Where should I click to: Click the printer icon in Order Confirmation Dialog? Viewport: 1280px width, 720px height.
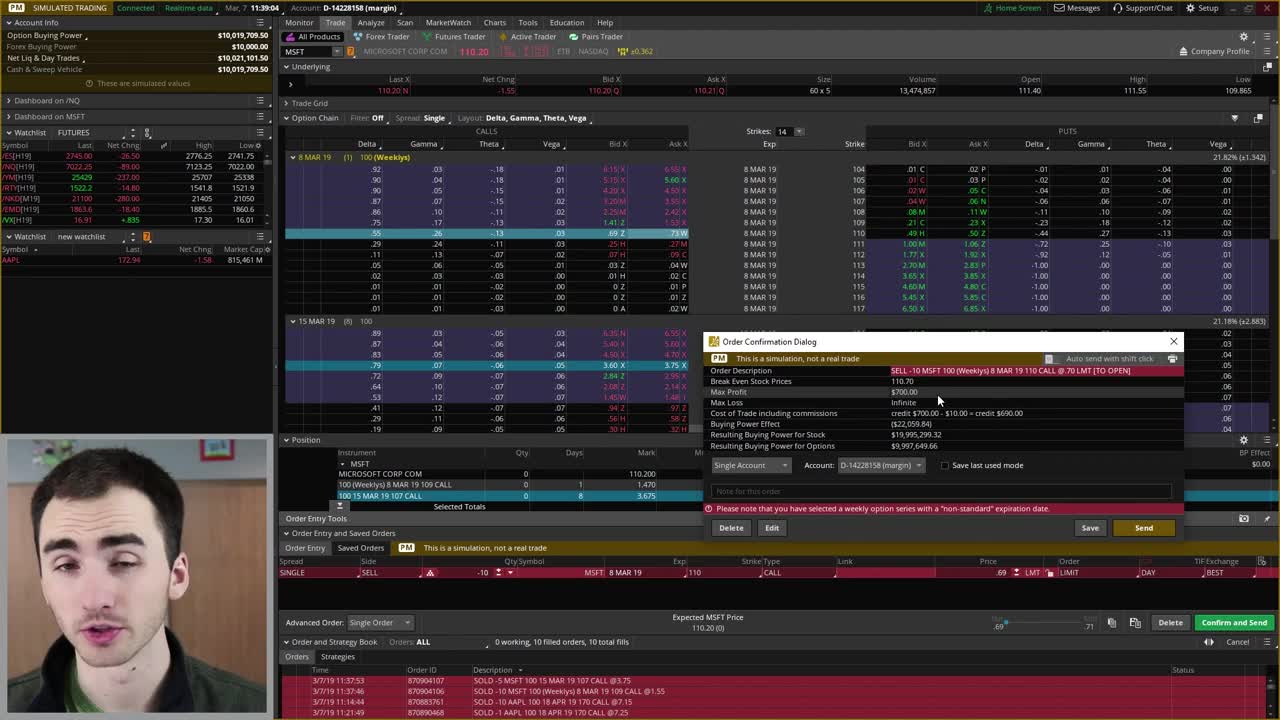1172,359
